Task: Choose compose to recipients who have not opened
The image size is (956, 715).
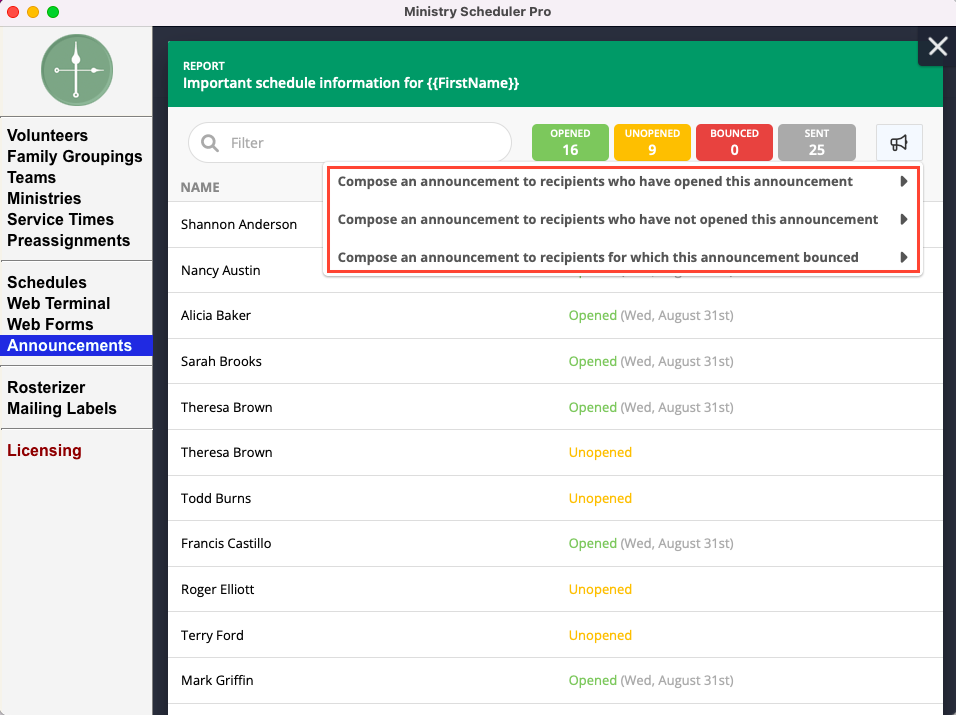Action: (607, 219)
